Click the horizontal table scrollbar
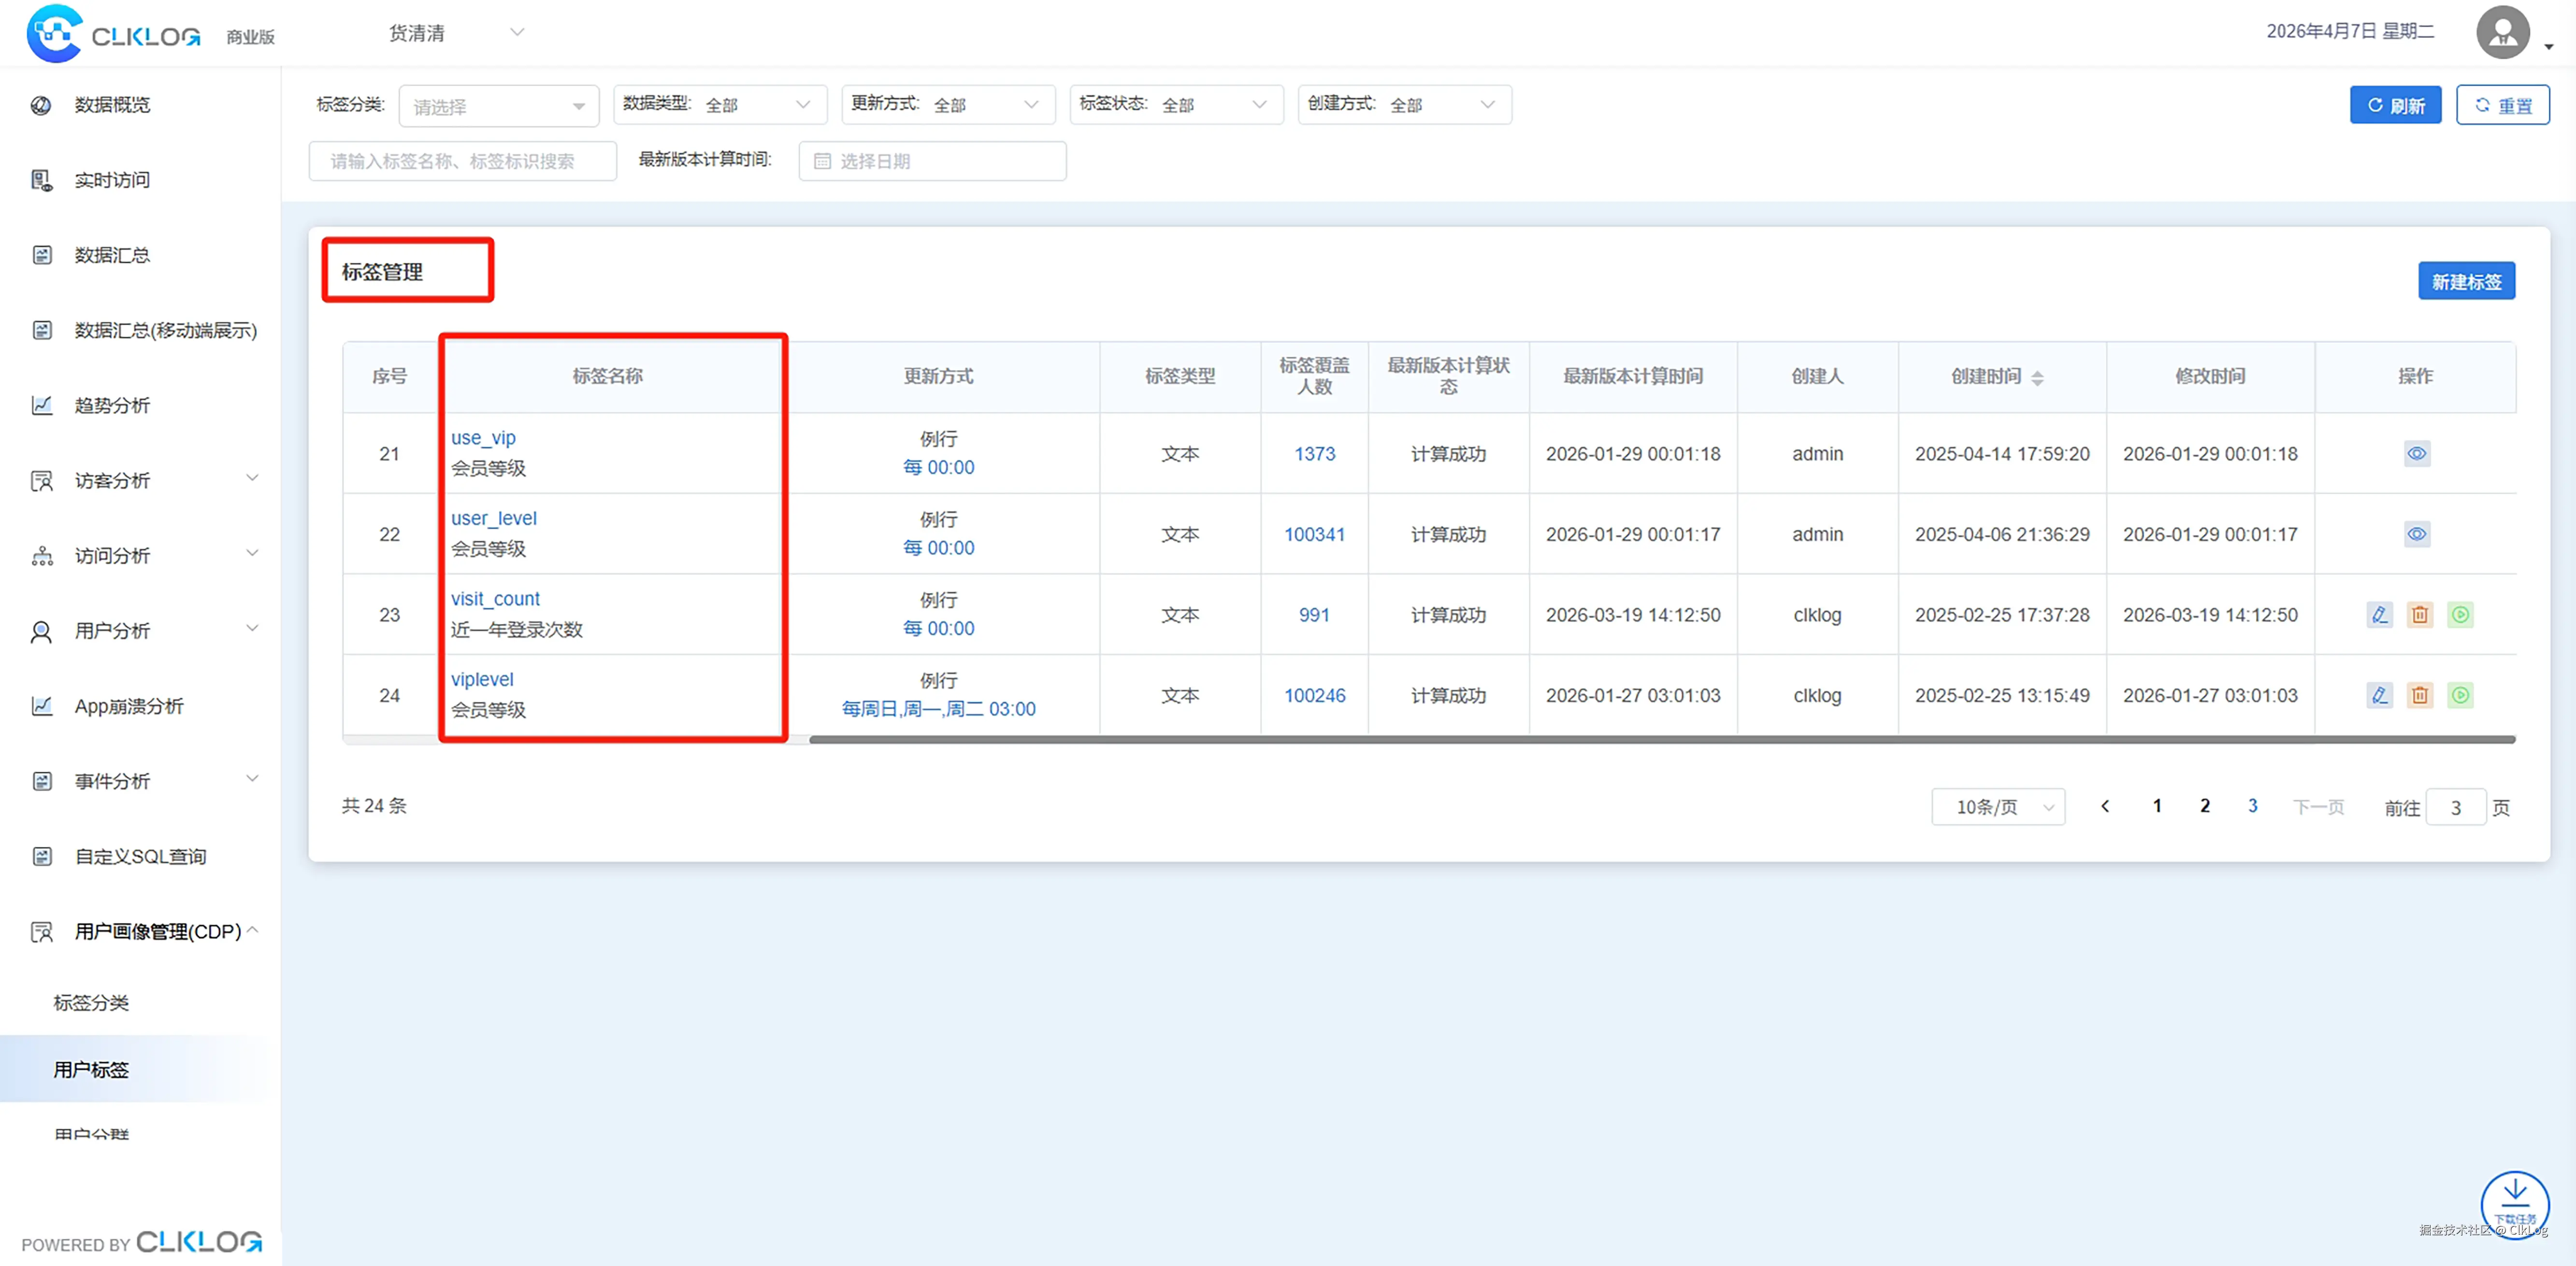Screen dimensions: 2576x1266 point(1660,740)
